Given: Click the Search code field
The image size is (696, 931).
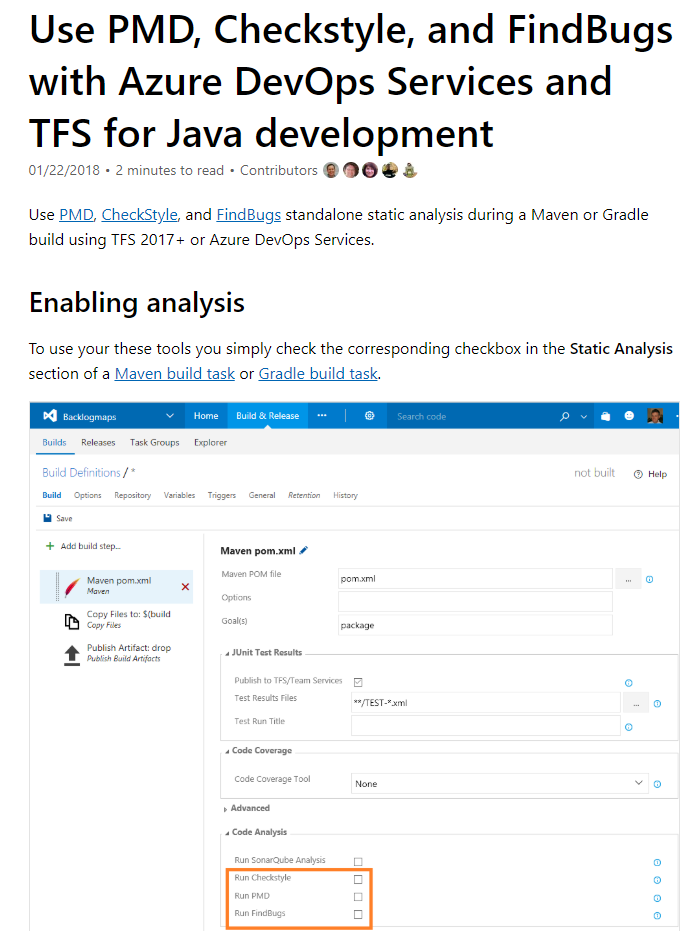Looking at the screenshot, I should [x=472, y=416].
